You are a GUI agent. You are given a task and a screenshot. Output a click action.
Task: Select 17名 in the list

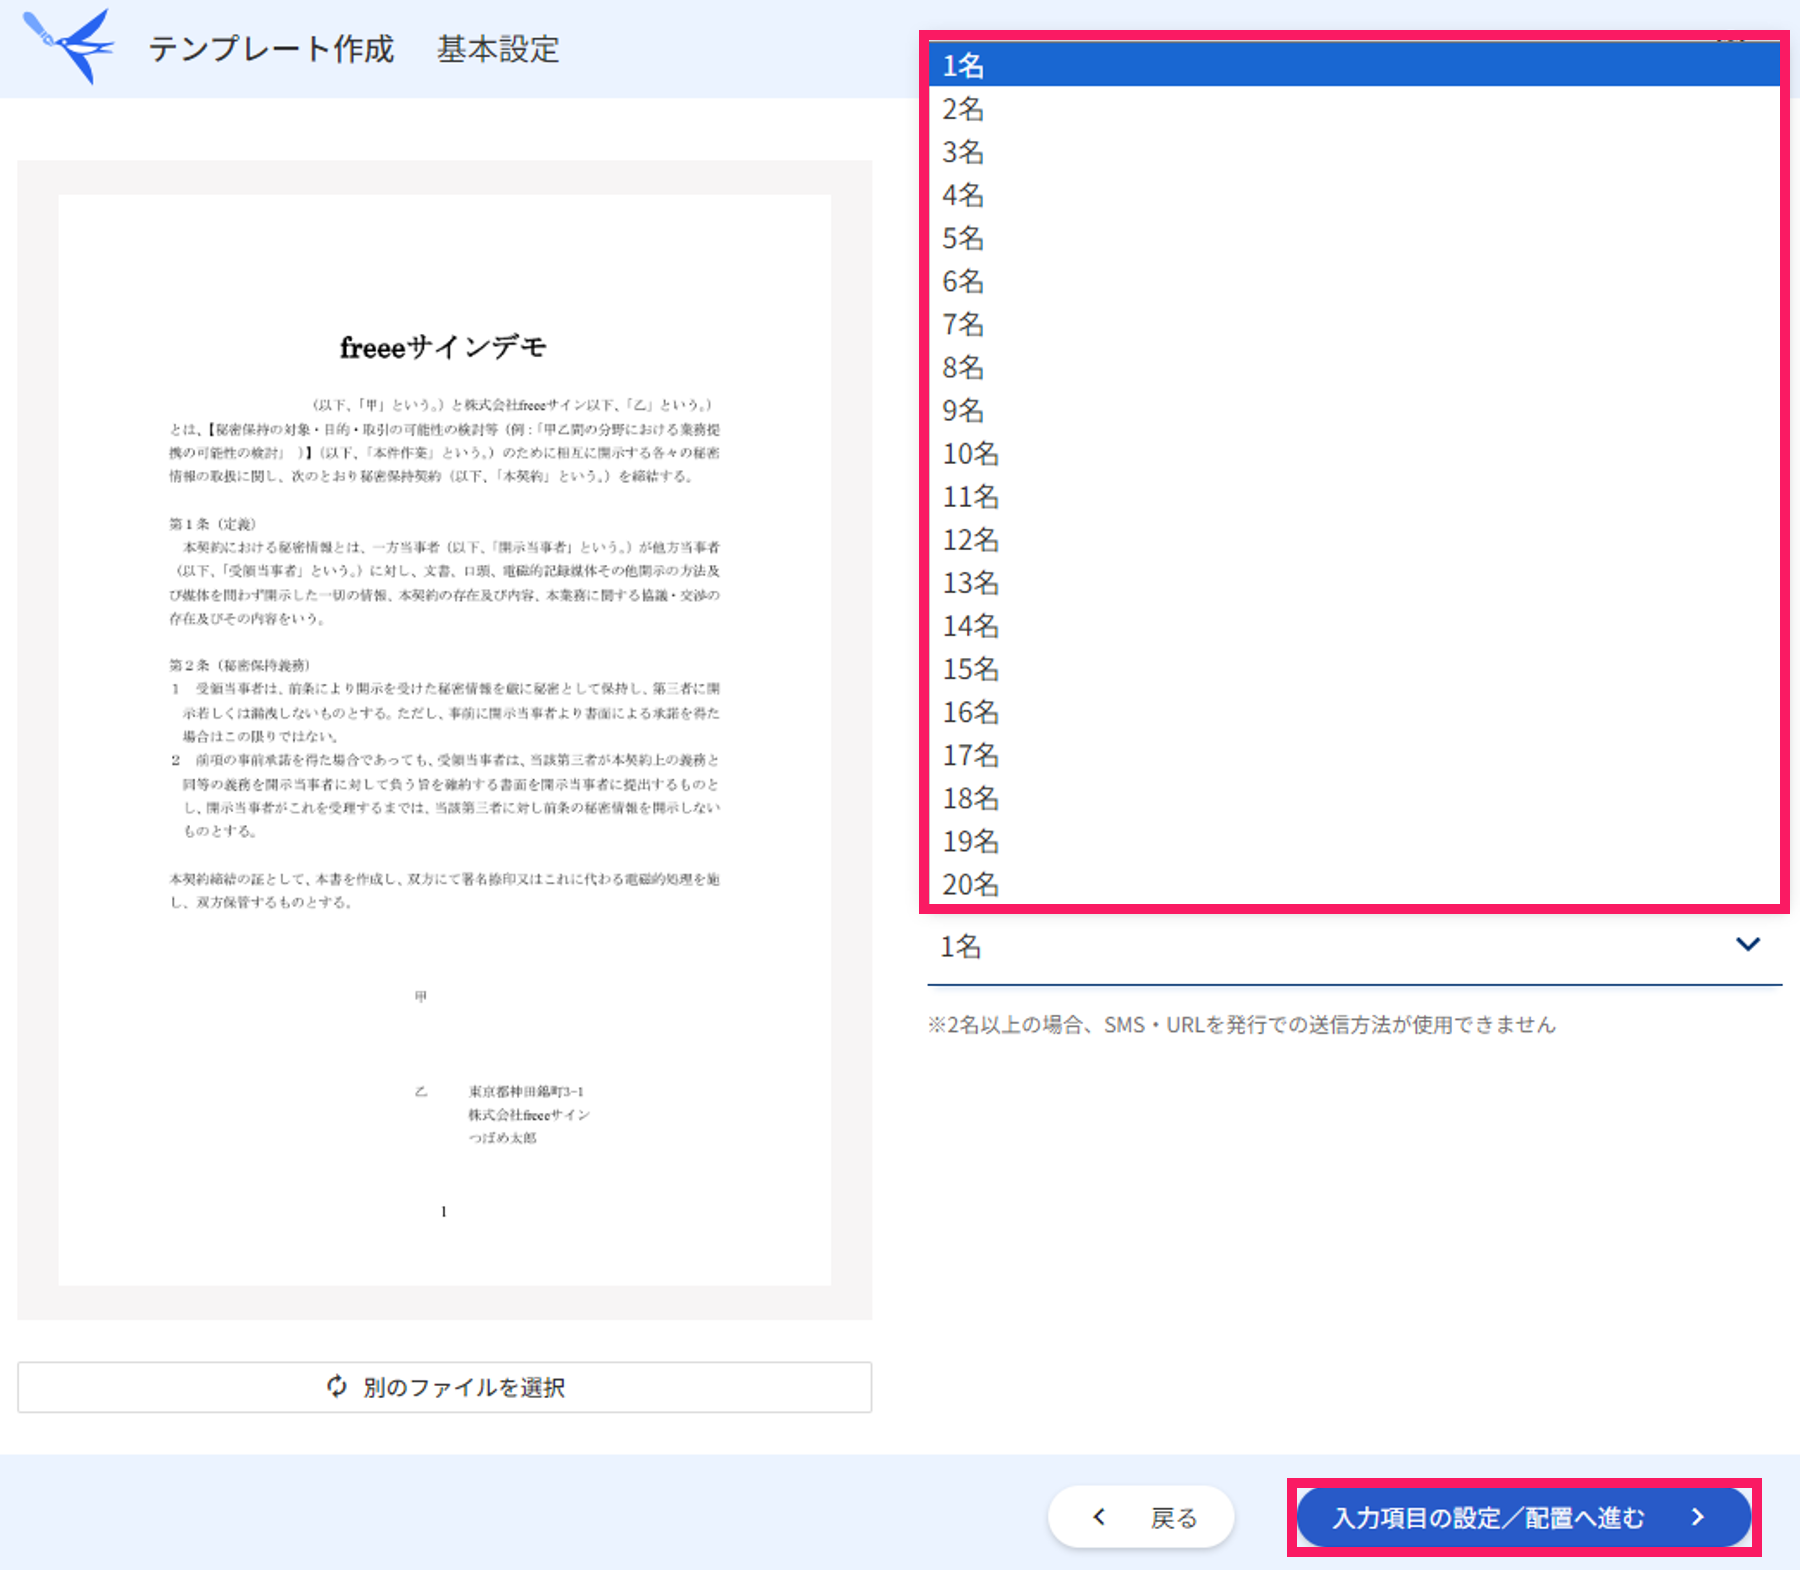click(x=1354, y=754)
